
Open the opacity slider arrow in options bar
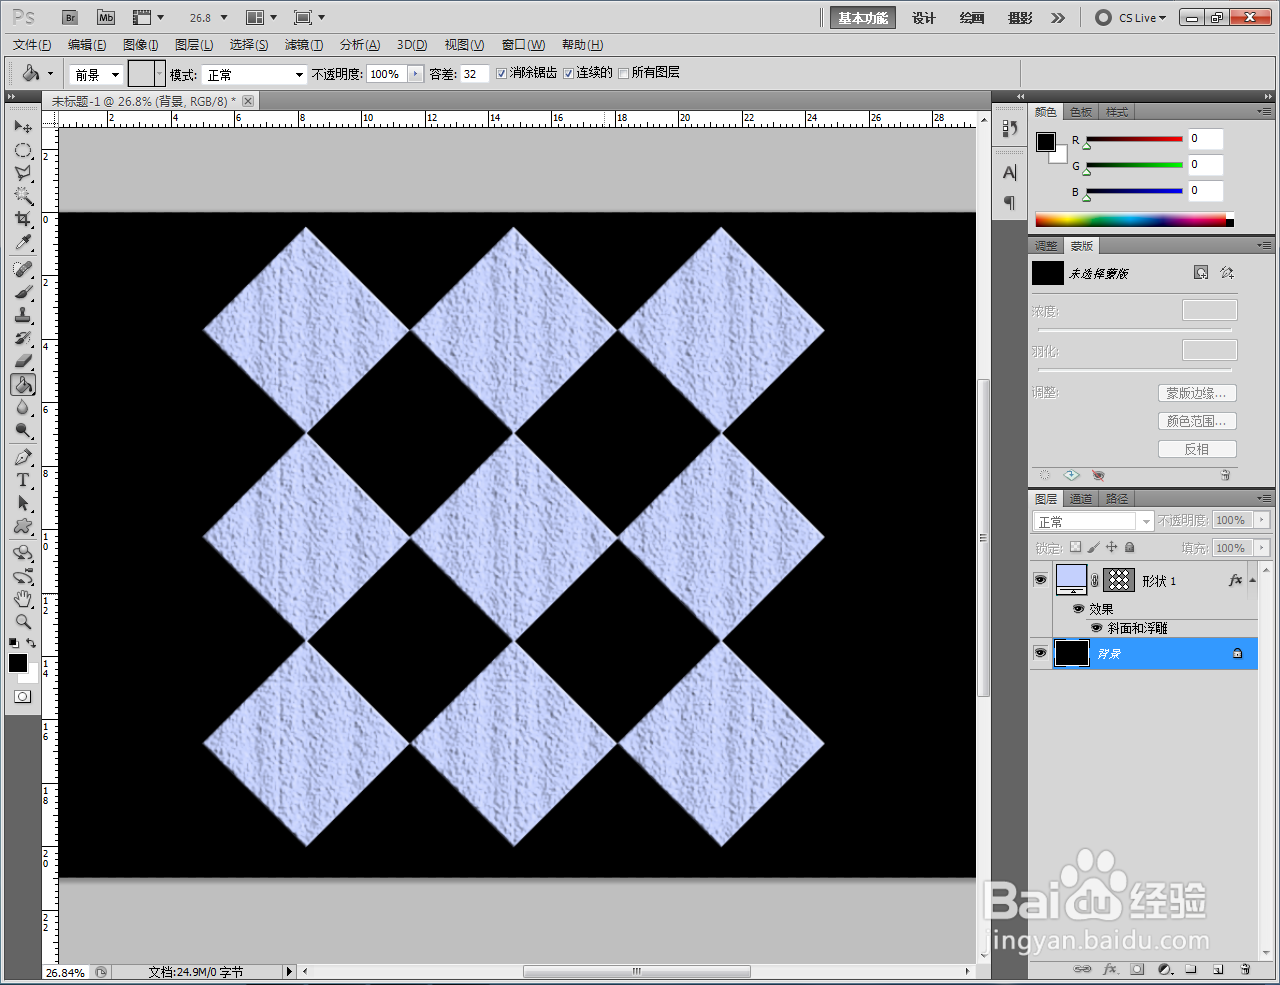pyautogui.click(x=416, y=74)
